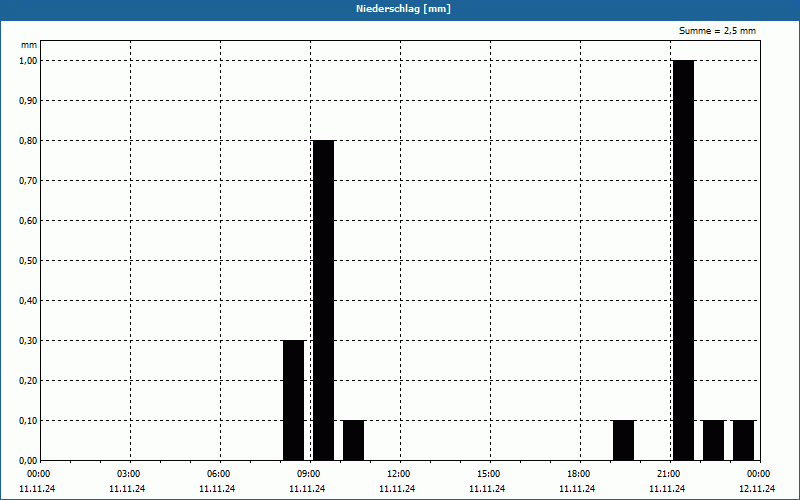The height and width of the screenshot is (500, 800).
Task: Click the 0,20 y-axis label
Action: tap(28, 381)
